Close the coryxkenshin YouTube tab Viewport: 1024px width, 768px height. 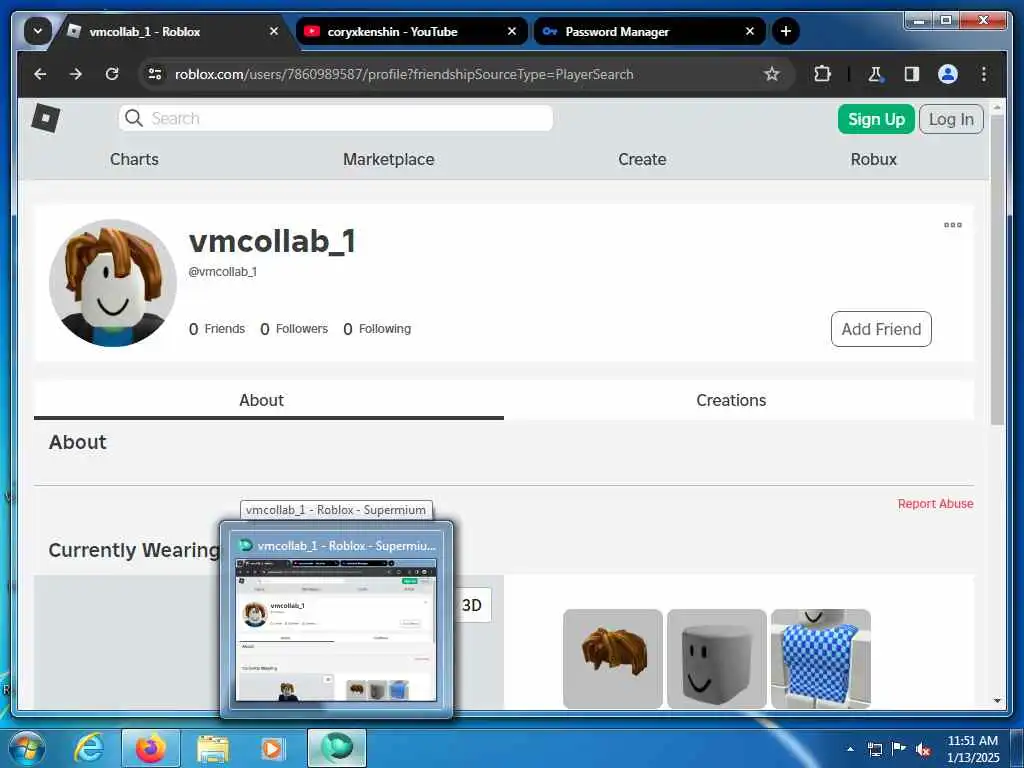512,31
